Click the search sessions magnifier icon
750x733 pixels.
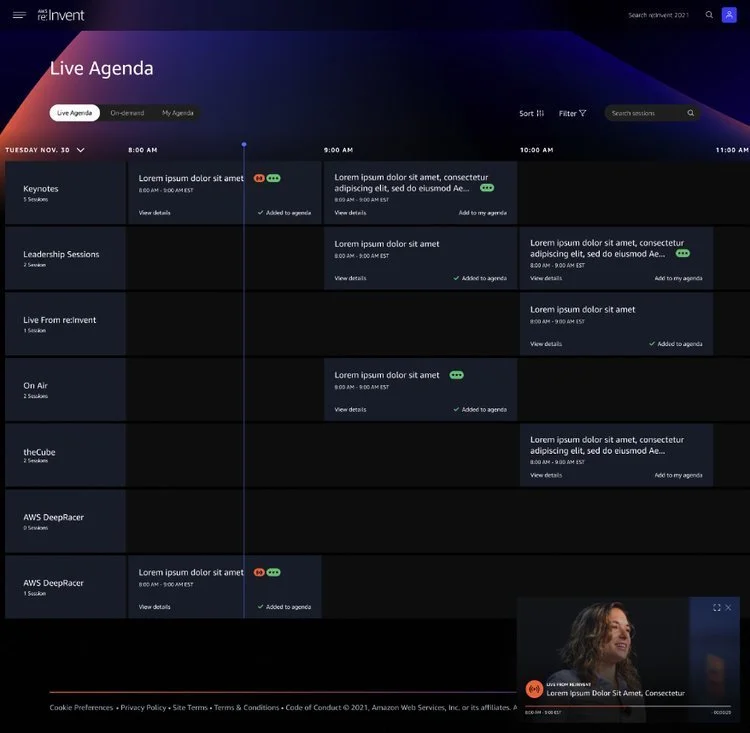coord(691,113)
